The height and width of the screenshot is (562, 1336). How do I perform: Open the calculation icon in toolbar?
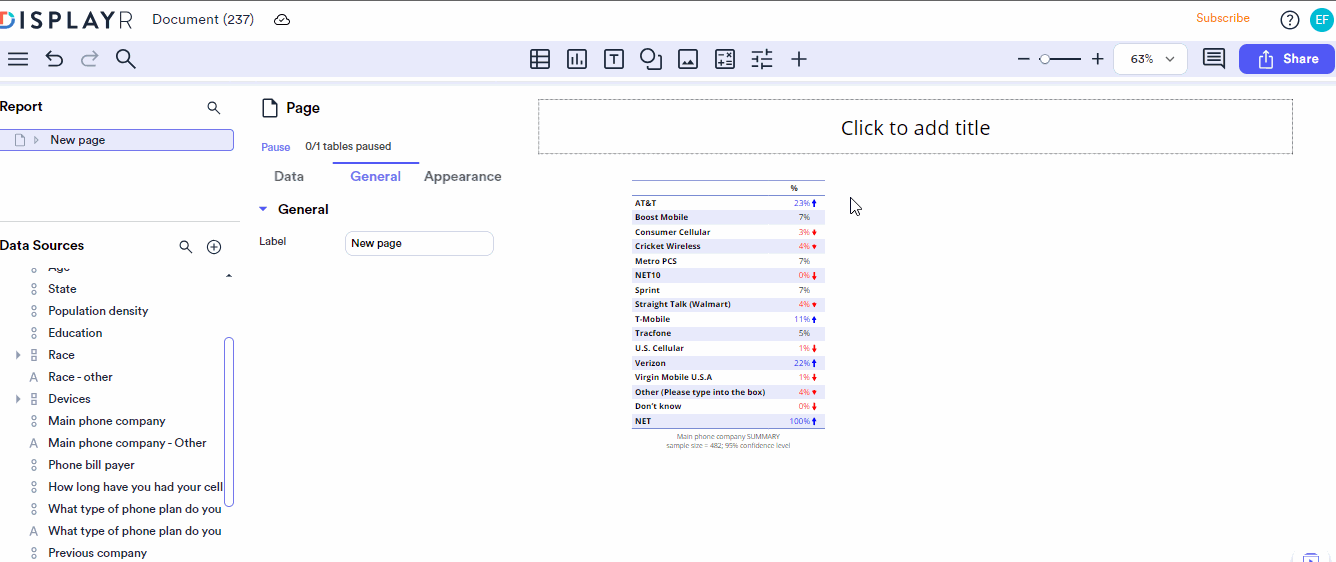[x=725, y=59]
